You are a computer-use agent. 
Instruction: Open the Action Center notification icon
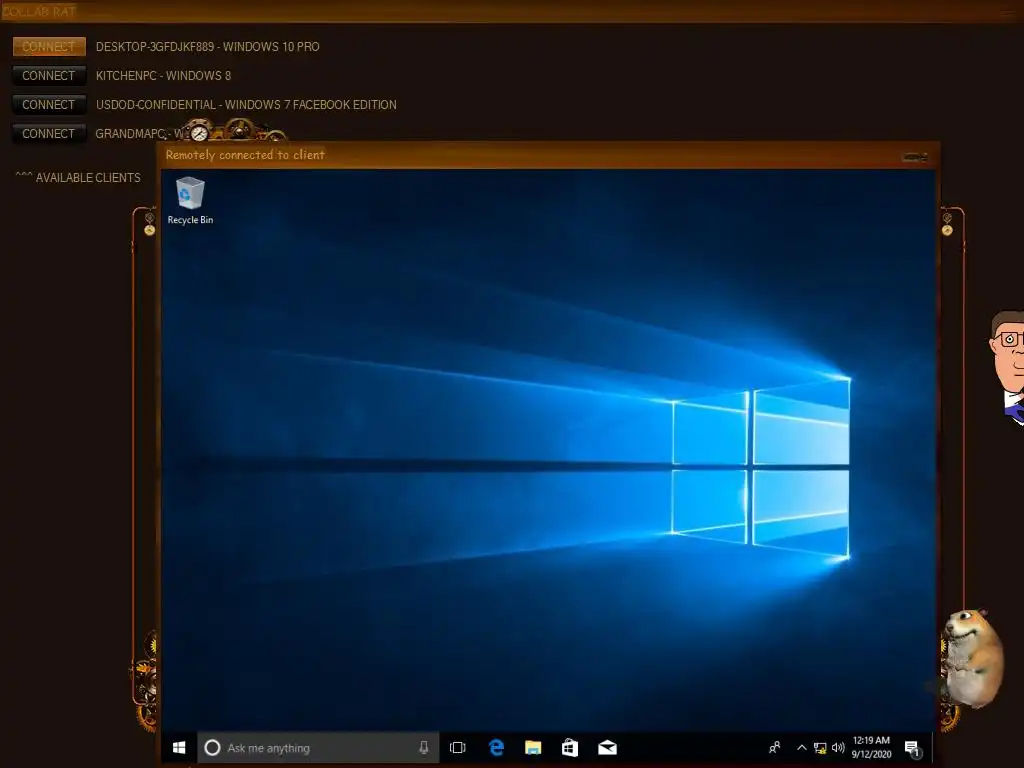912,748
